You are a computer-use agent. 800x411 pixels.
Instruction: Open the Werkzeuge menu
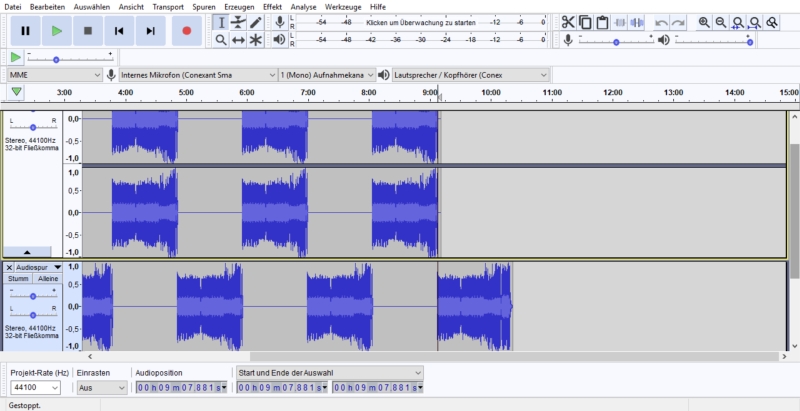pyautogui.click(x=343, y=7)
